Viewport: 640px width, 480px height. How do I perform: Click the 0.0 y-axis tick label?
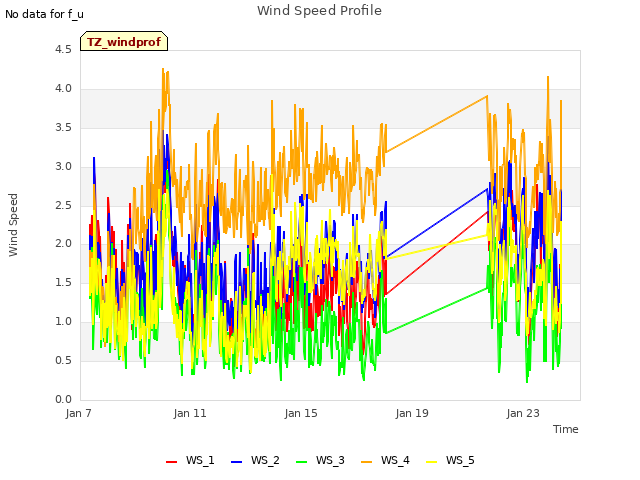tap(63, 399)
